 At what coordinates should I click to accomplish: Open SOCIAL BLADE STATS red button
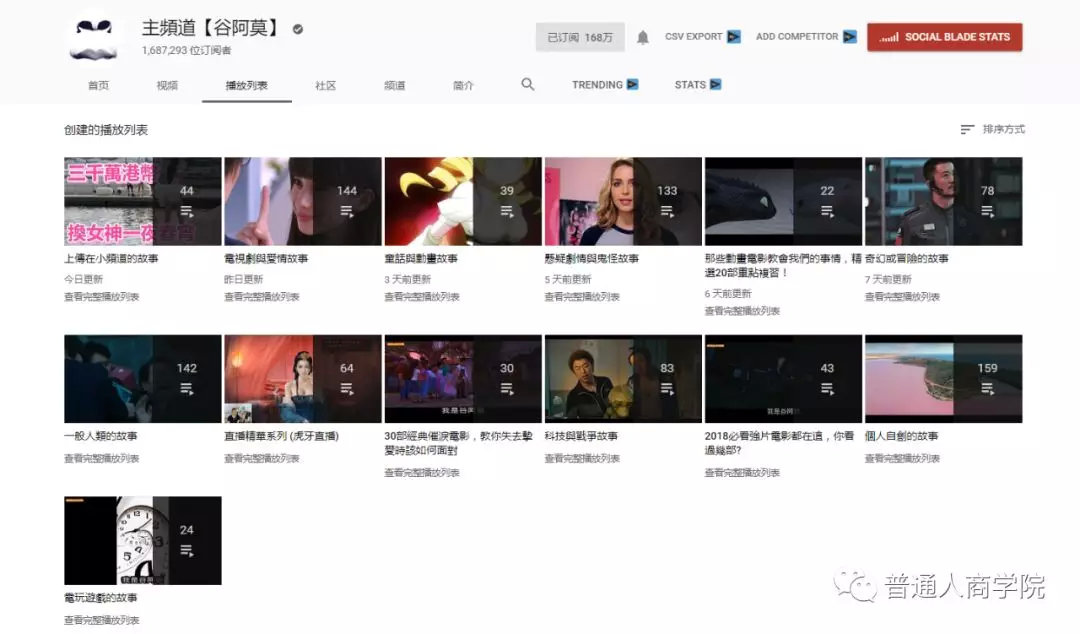(x=944, y=37)
